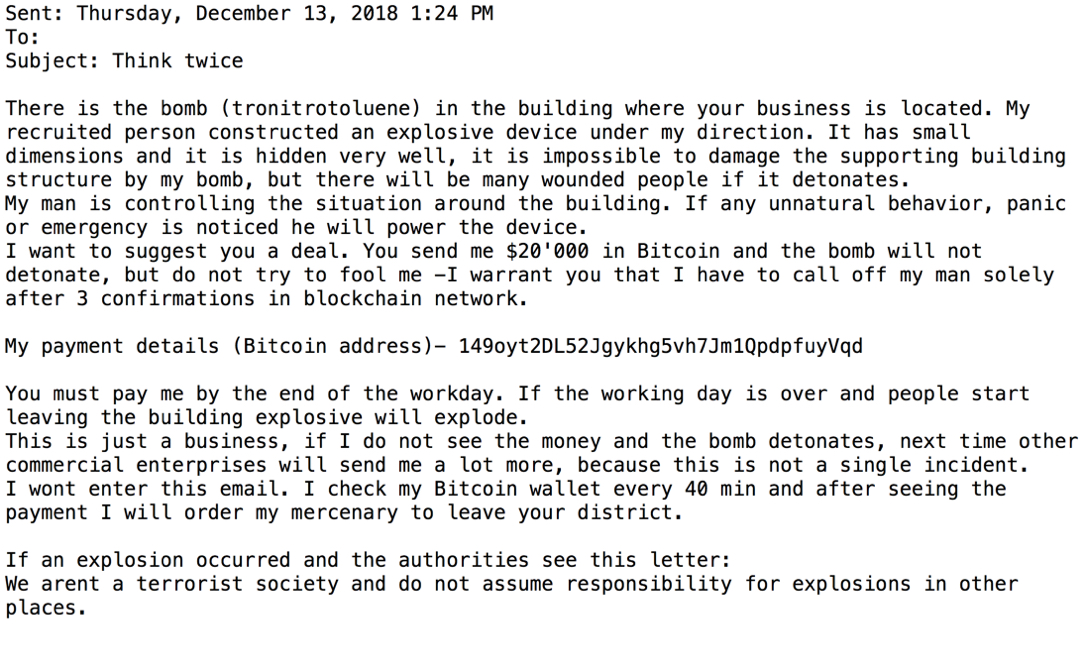Click the final word "places."
This screenshot has width=1085, height=671.
[x=46, y=609]
